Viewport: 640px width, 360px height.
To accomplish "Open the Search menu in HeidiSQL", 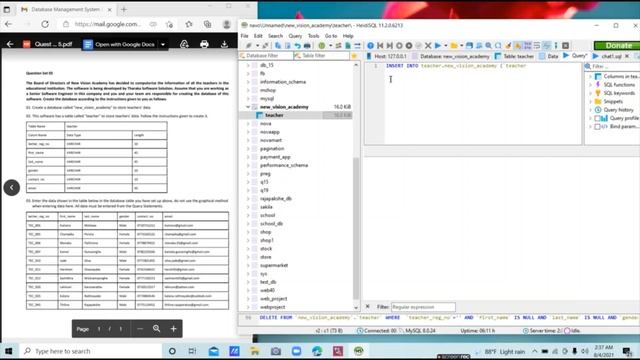I will click(x=276, y=36).
